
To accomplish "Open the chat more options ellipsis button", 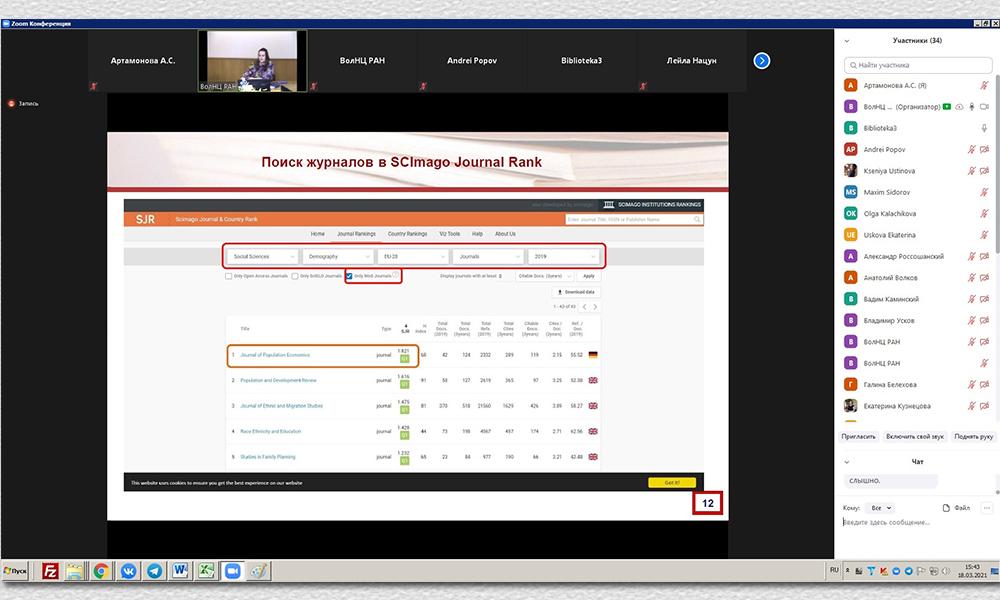I will pyautogui.click(x=987, y=508).
